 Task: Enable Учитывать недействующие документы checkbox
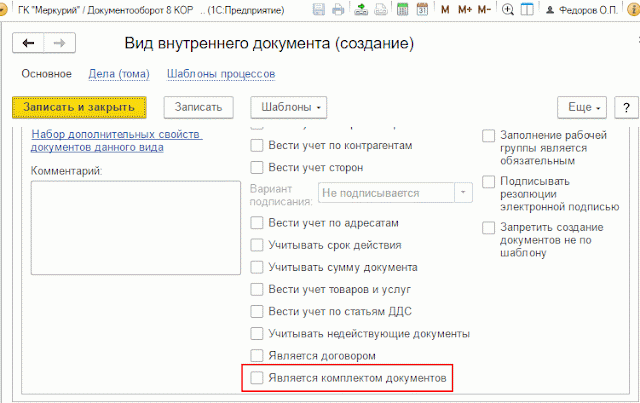click(x=256, y=334)
